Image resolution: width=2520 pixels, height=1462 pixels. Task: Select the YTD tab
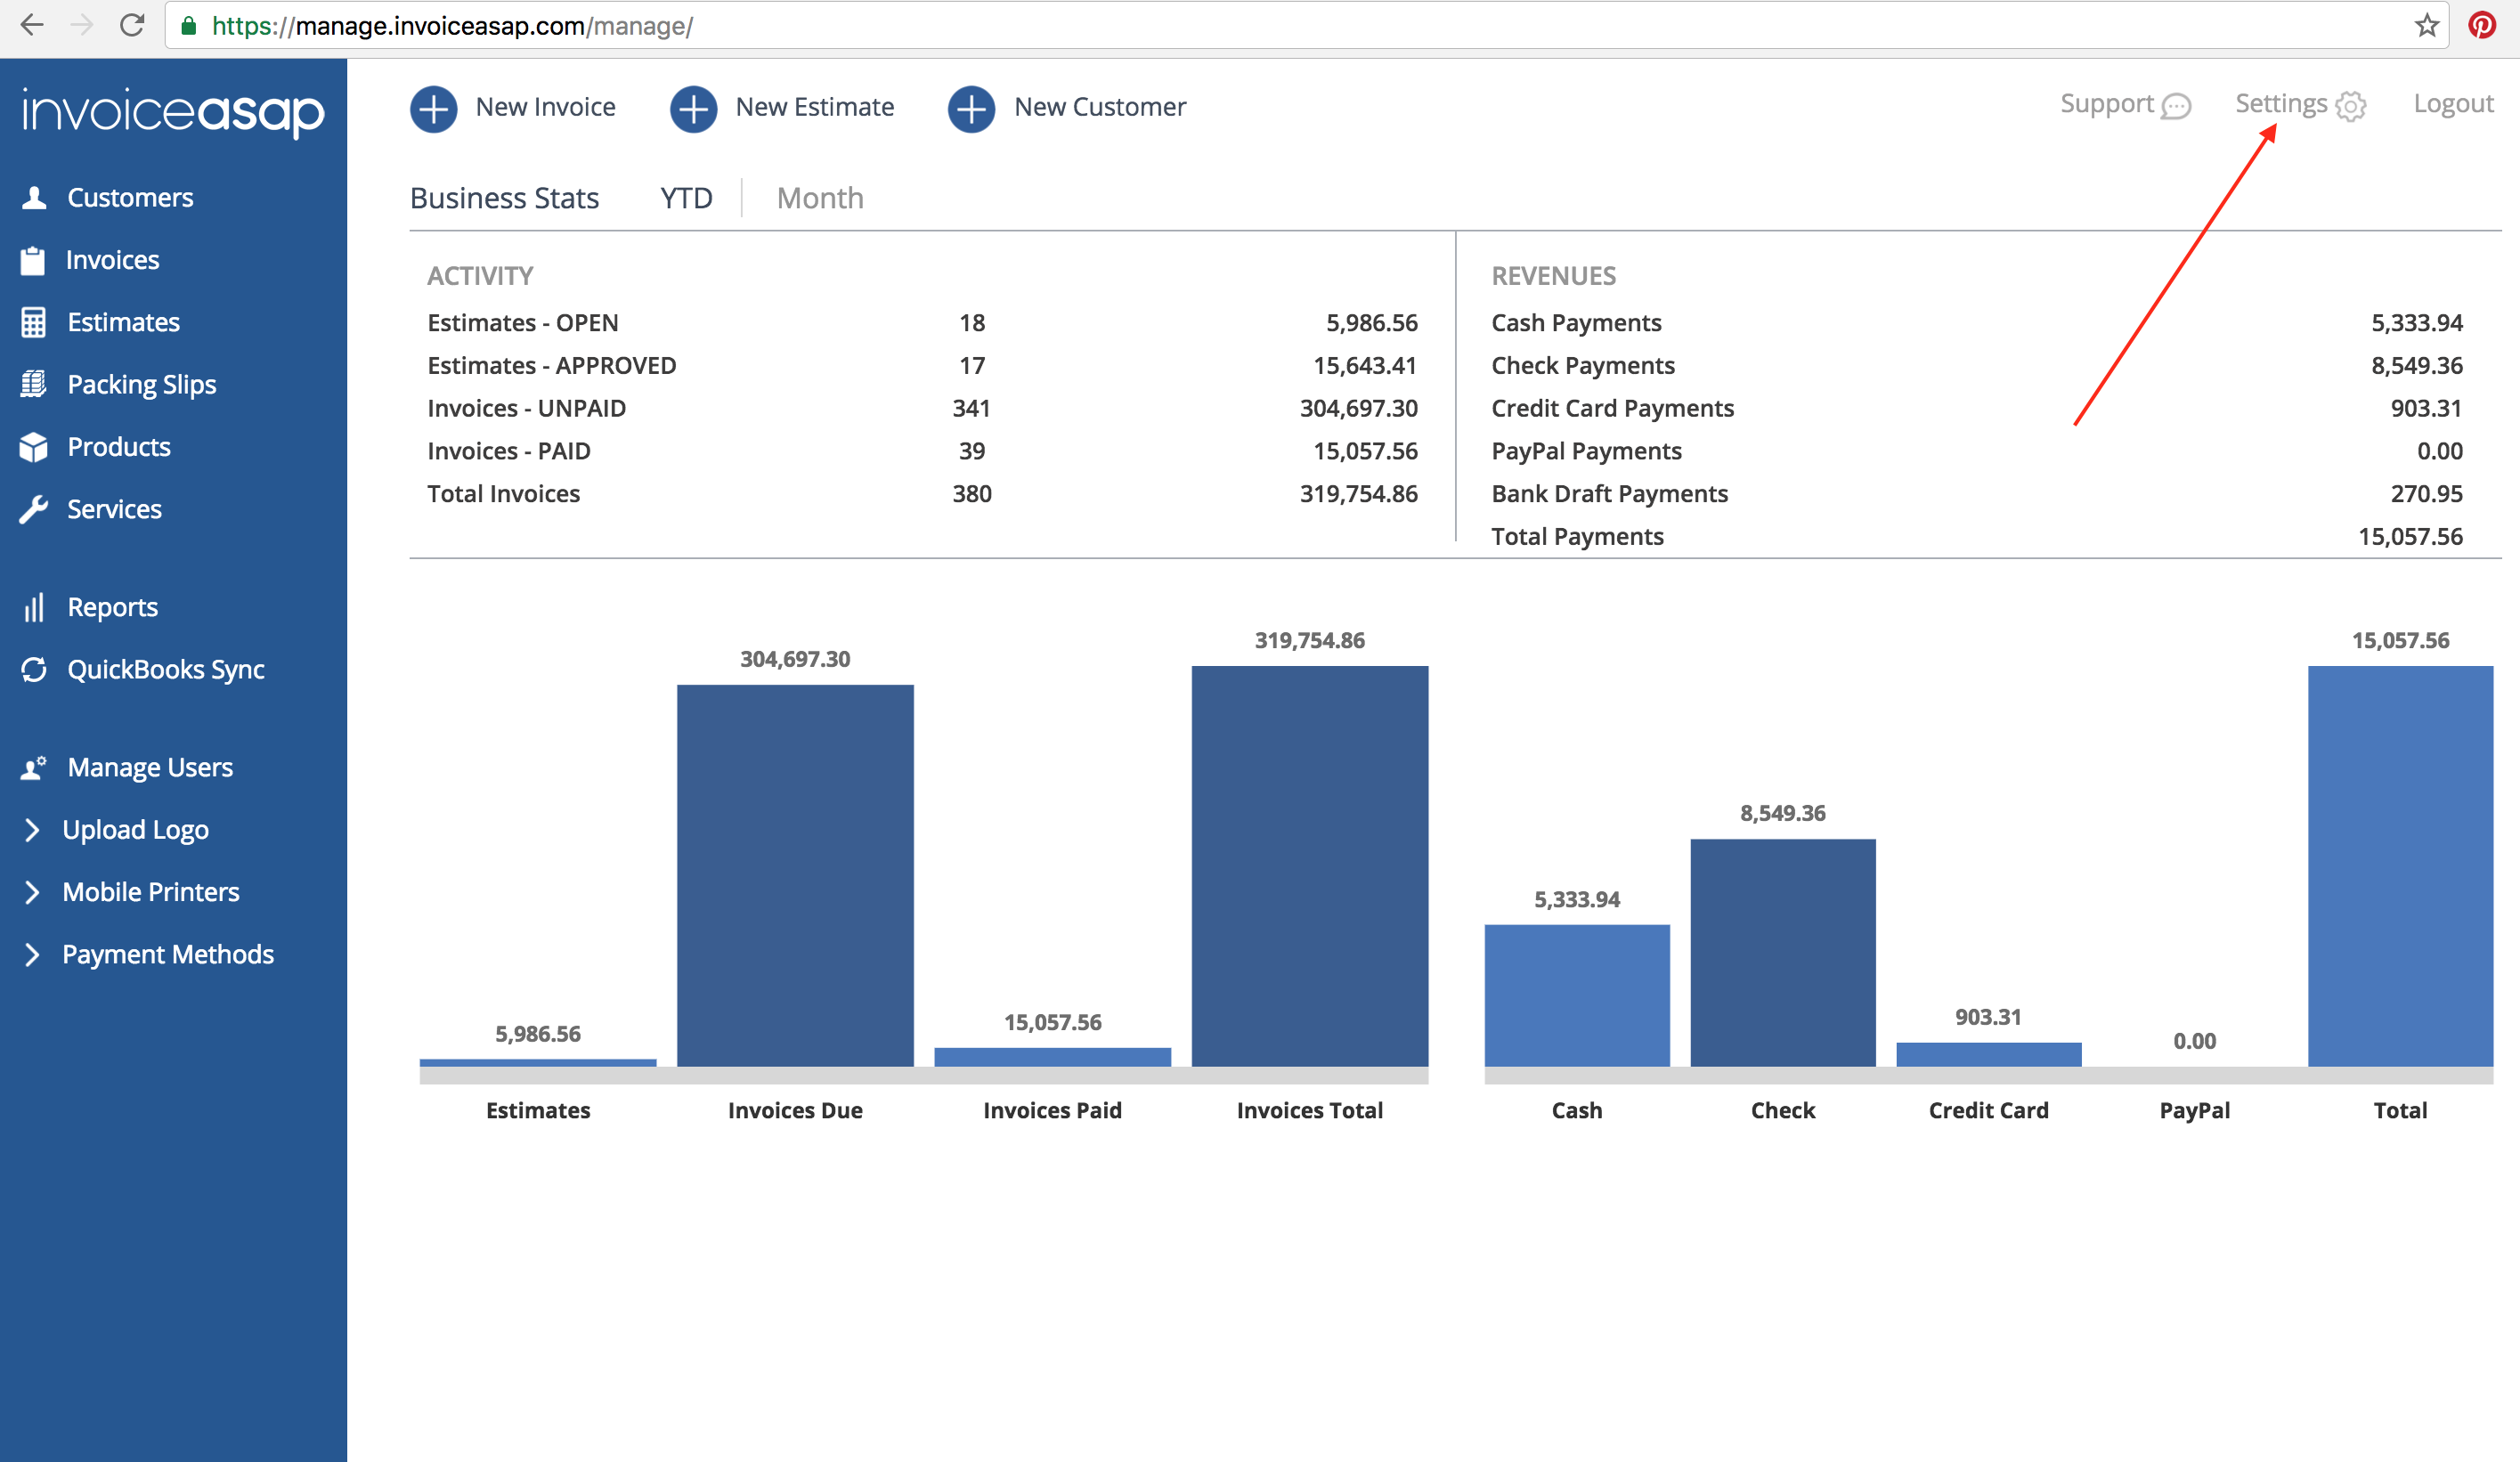(x=686, y=197)
